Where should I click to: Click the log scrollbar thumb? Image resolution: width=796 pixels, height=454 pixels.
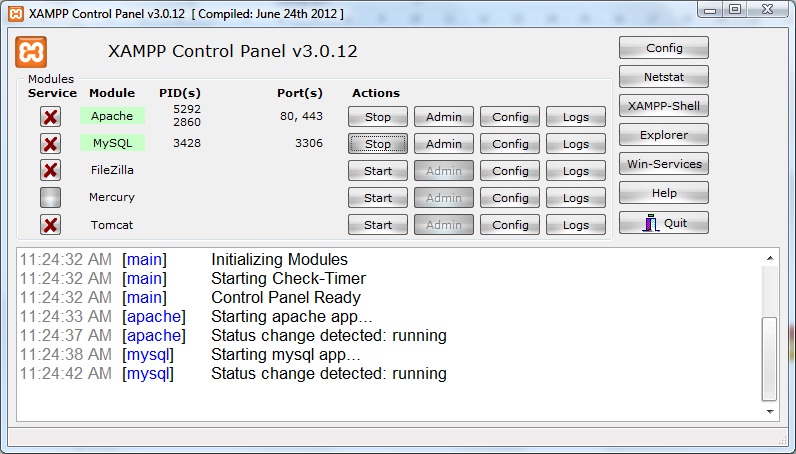click(x=770, y=359)
